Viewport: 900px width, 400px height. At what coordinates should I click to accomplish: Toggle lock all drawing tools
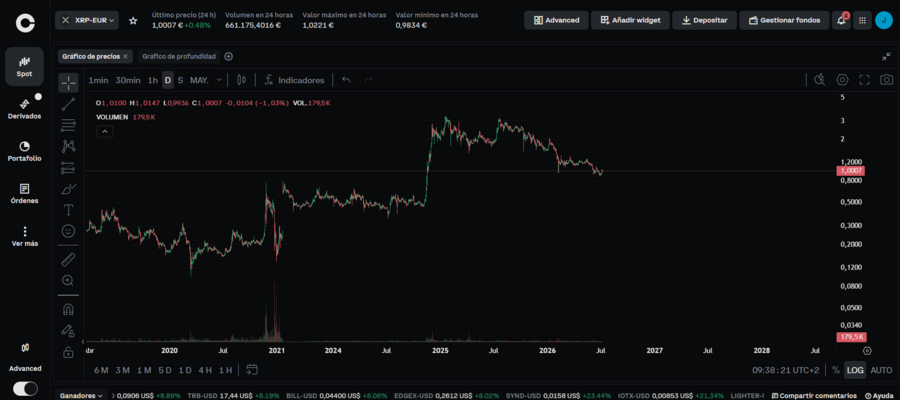68,352
